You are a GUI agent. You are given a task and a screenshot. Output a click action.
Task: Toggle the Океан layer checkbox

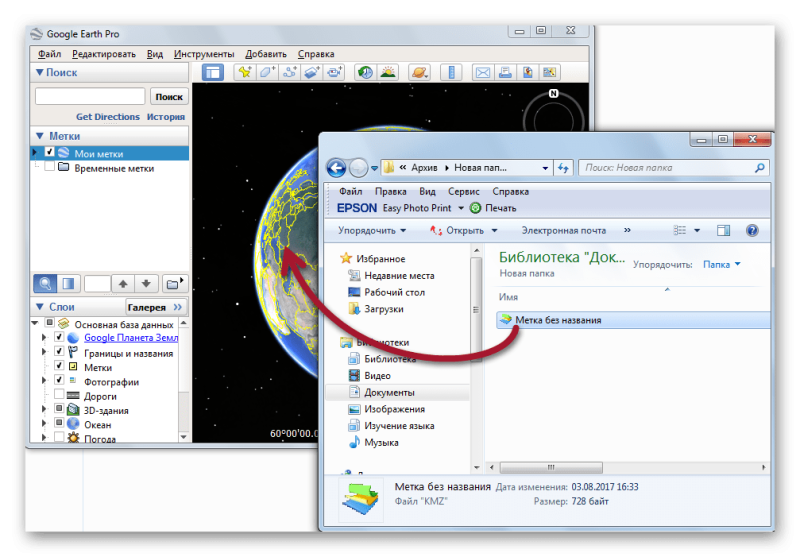tap(59, 423)
